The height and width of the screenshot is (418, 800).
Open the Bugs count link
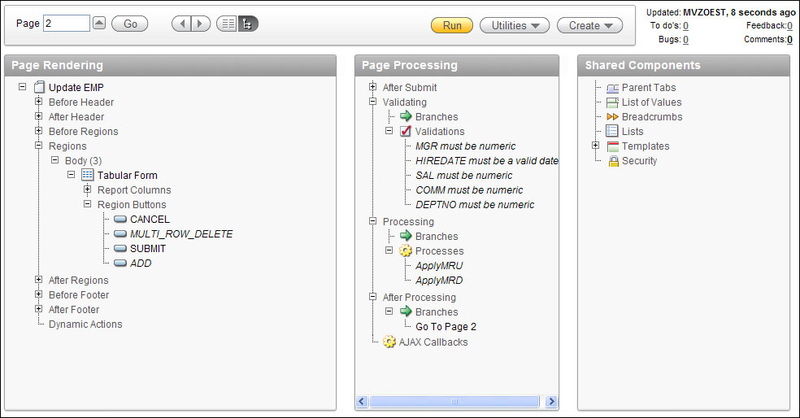tap(686, 40)
